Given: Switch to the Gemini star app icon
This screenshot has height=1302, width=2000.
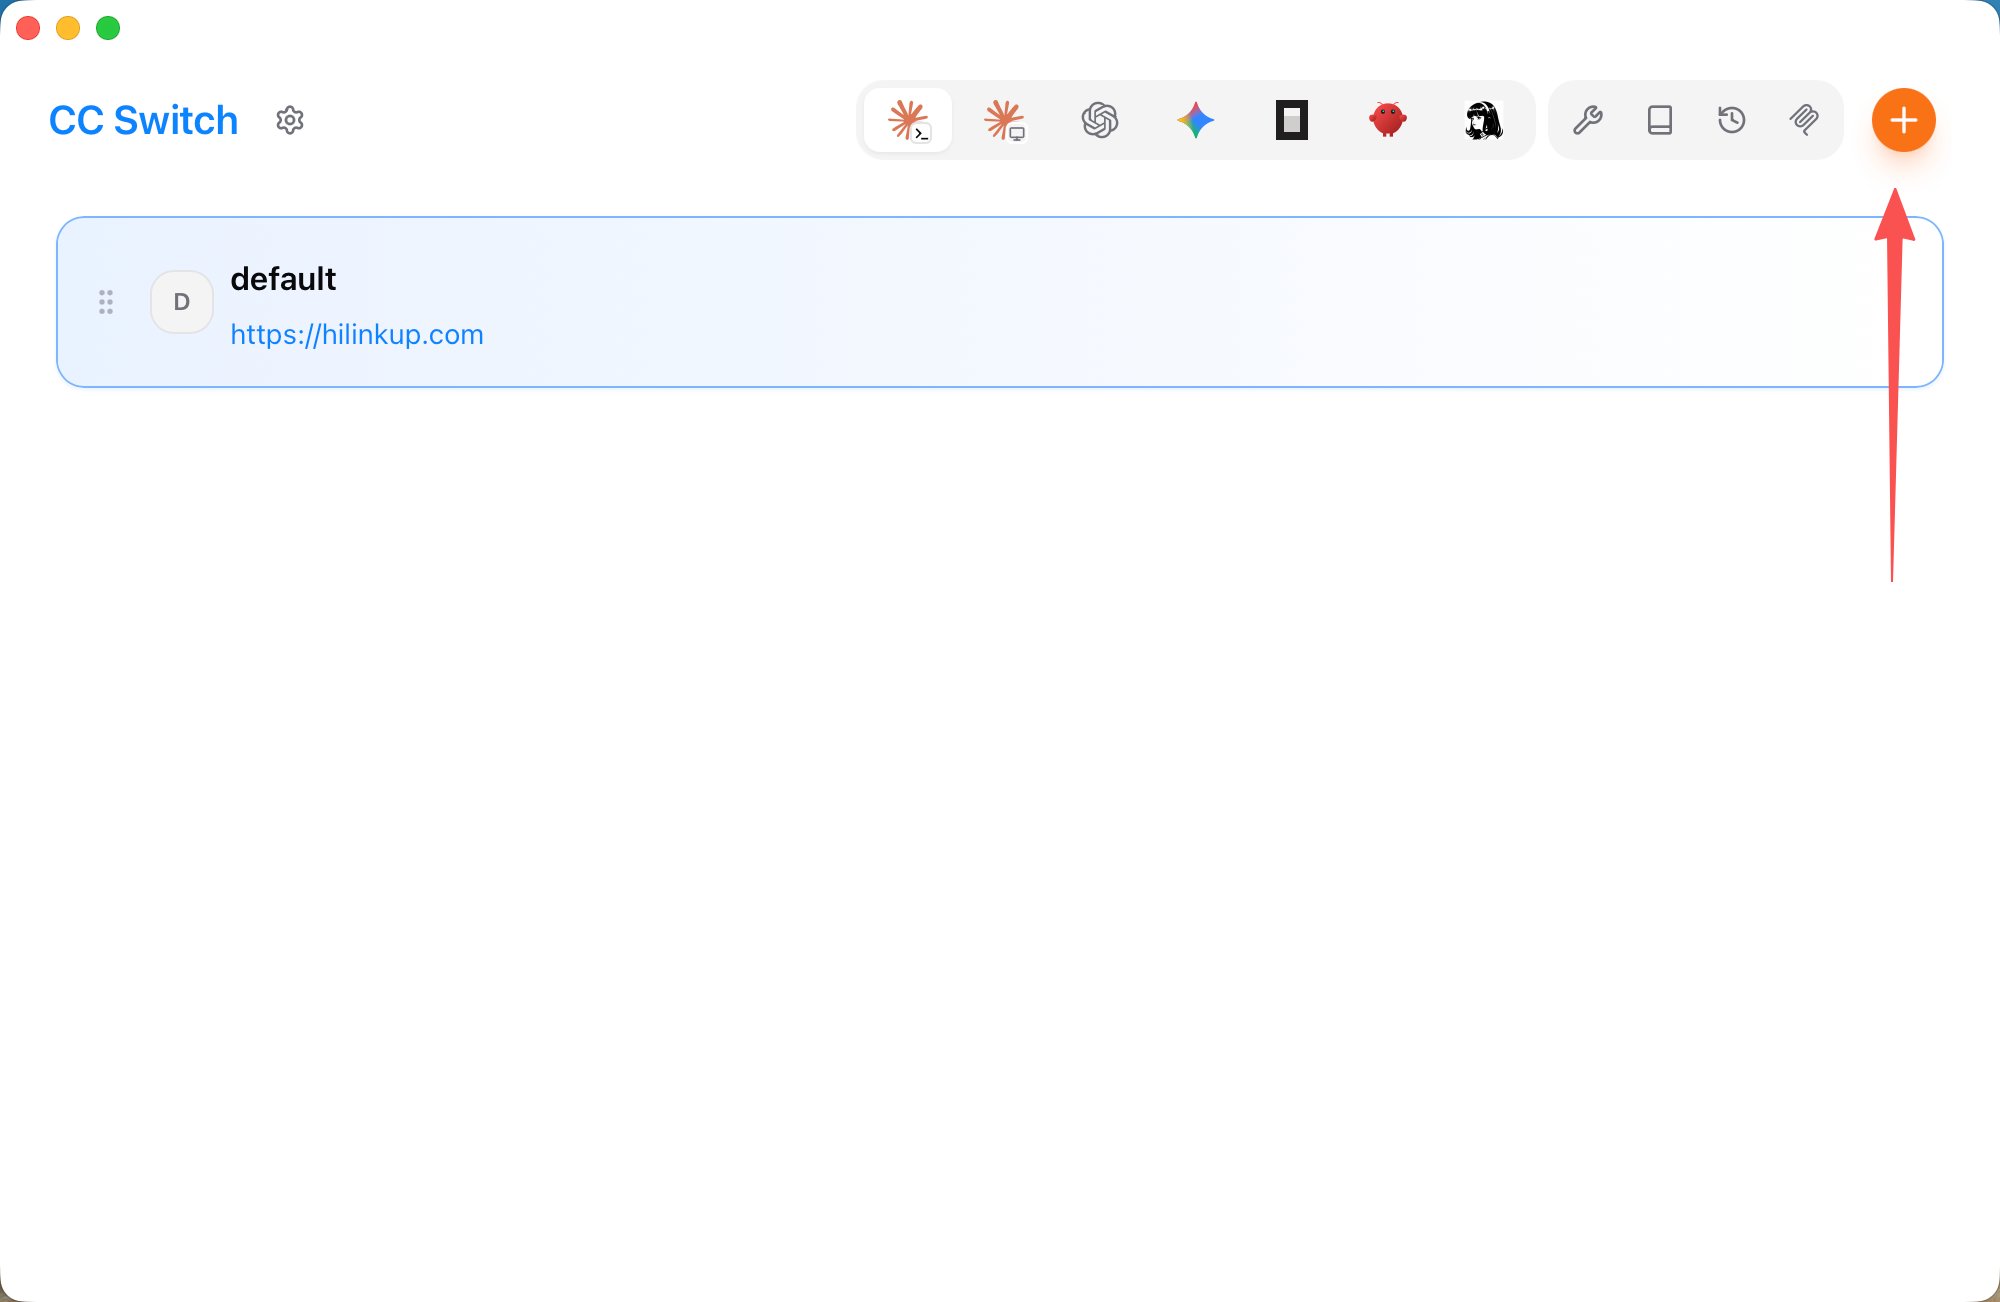Looking at the screenshot, I should tap(1196, 120).
